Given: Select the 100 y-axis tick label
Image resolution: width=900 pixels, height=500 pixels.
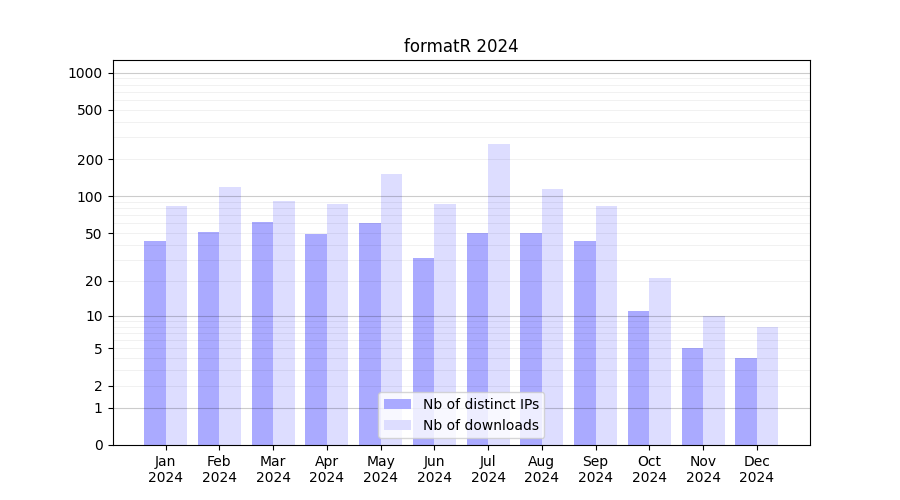Looking at the screenshot, I should [x=90, y=197].
